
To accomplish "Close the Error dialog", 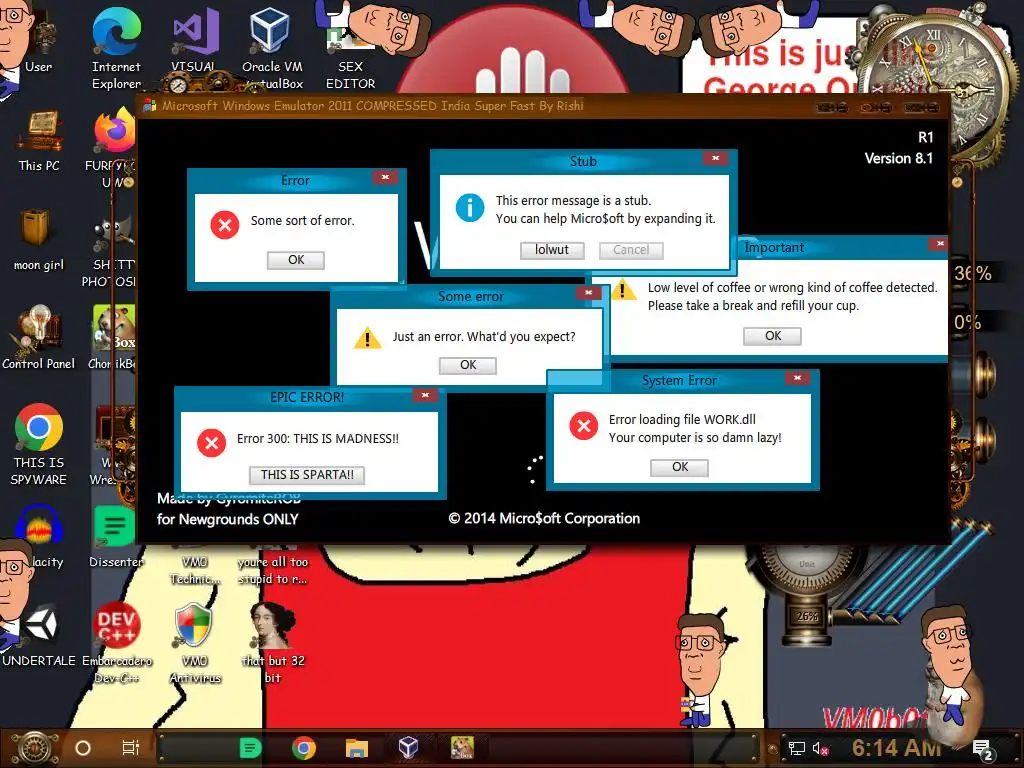I will click(x=385, y=177).
